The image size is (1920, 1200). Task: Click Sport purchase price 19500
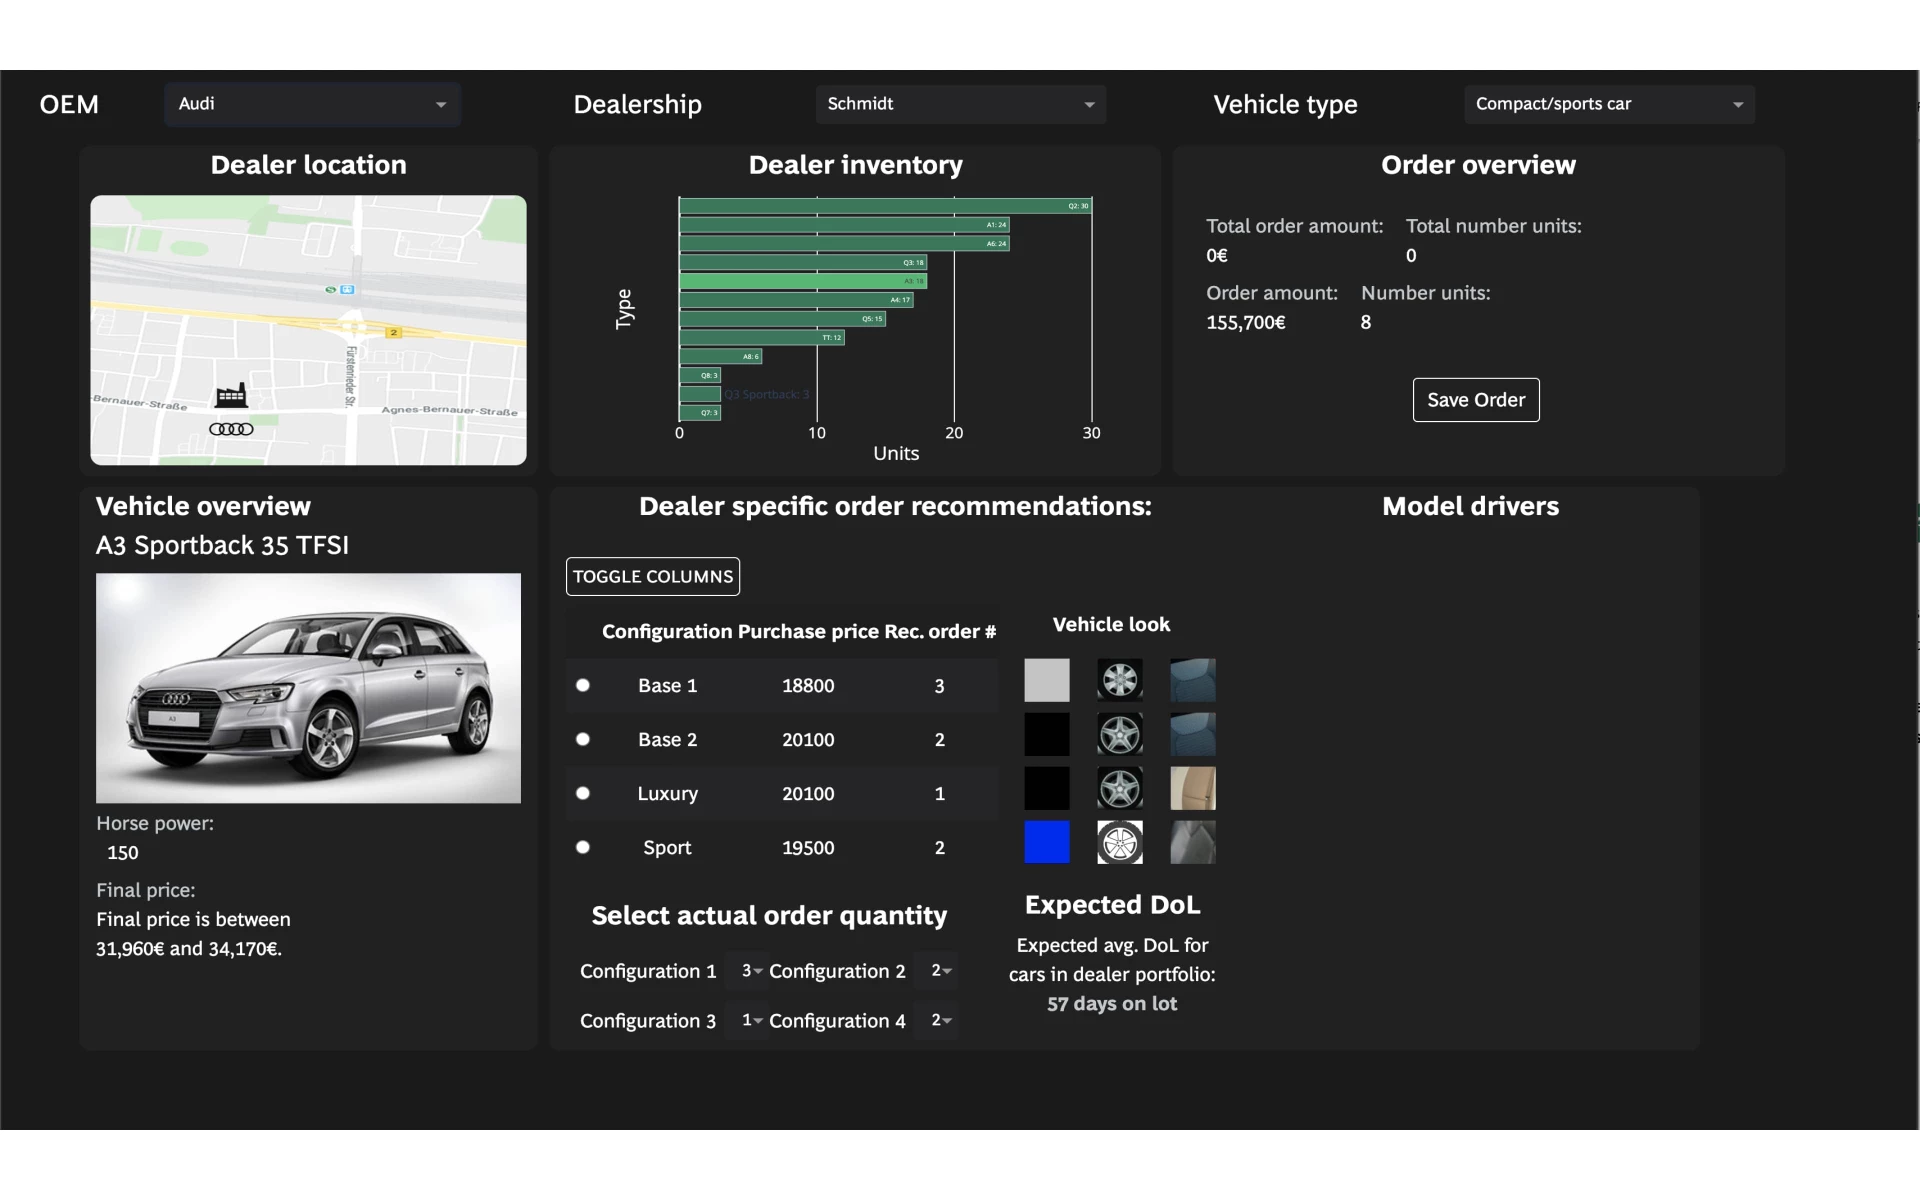pos(808,848)
